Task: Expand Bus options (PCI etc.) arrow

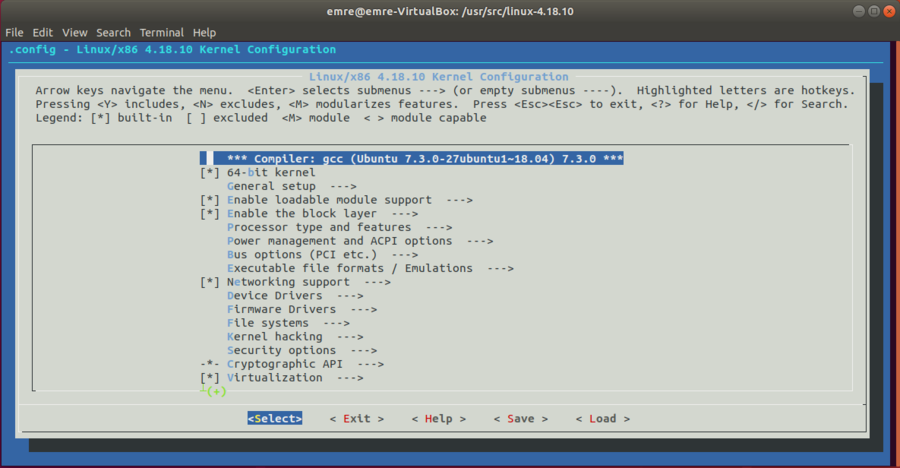Action: click(x=405, y=255)
